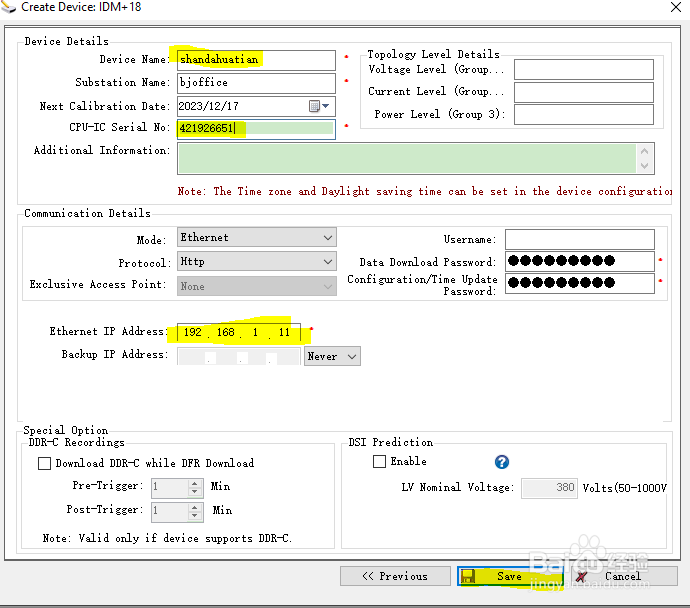
Task: Increase the Post-Trigger minutes spinner
Action: tap(195, 507)
